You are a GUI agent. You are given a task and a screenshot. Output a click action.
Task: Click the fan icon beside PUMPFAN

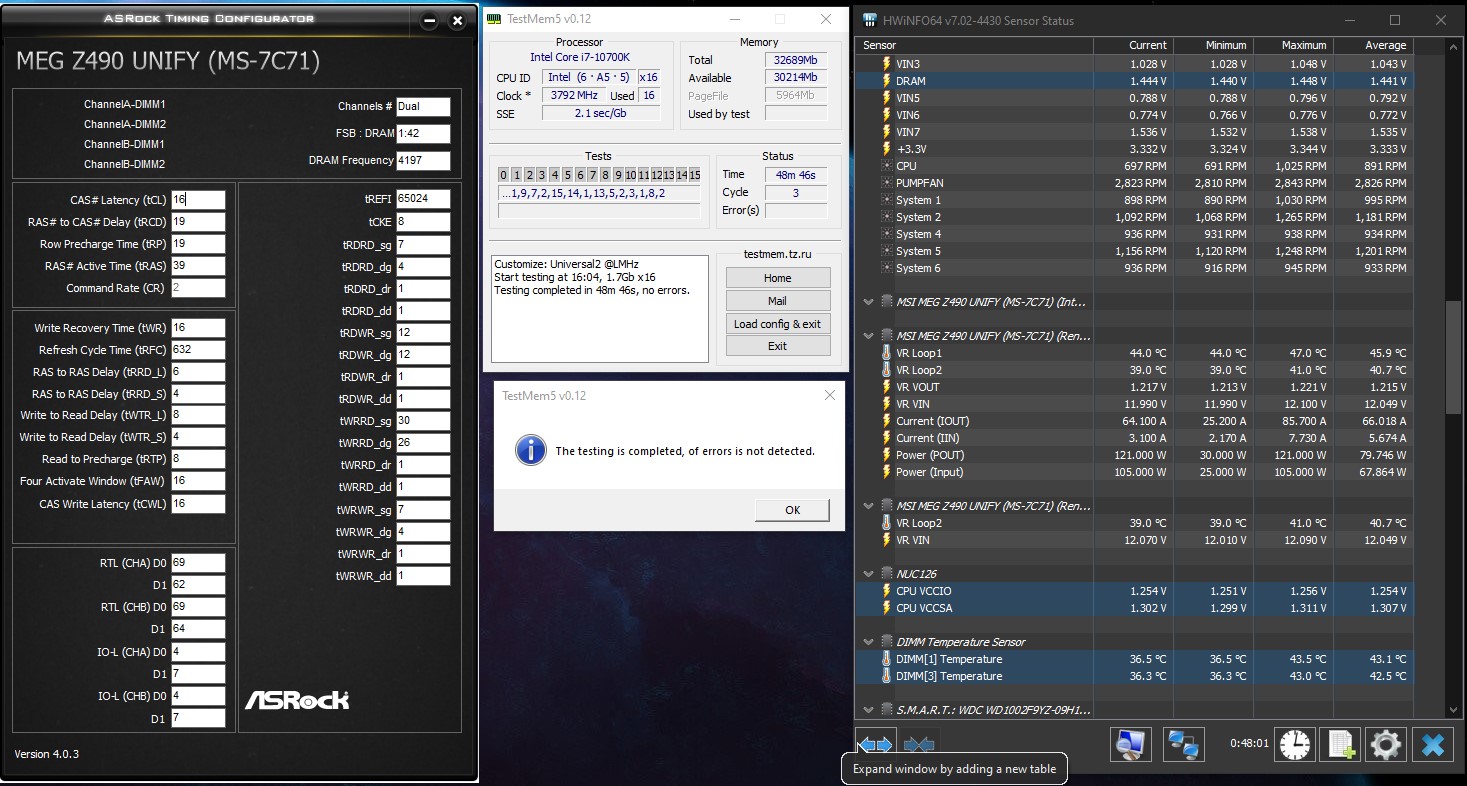pos(886,183)
